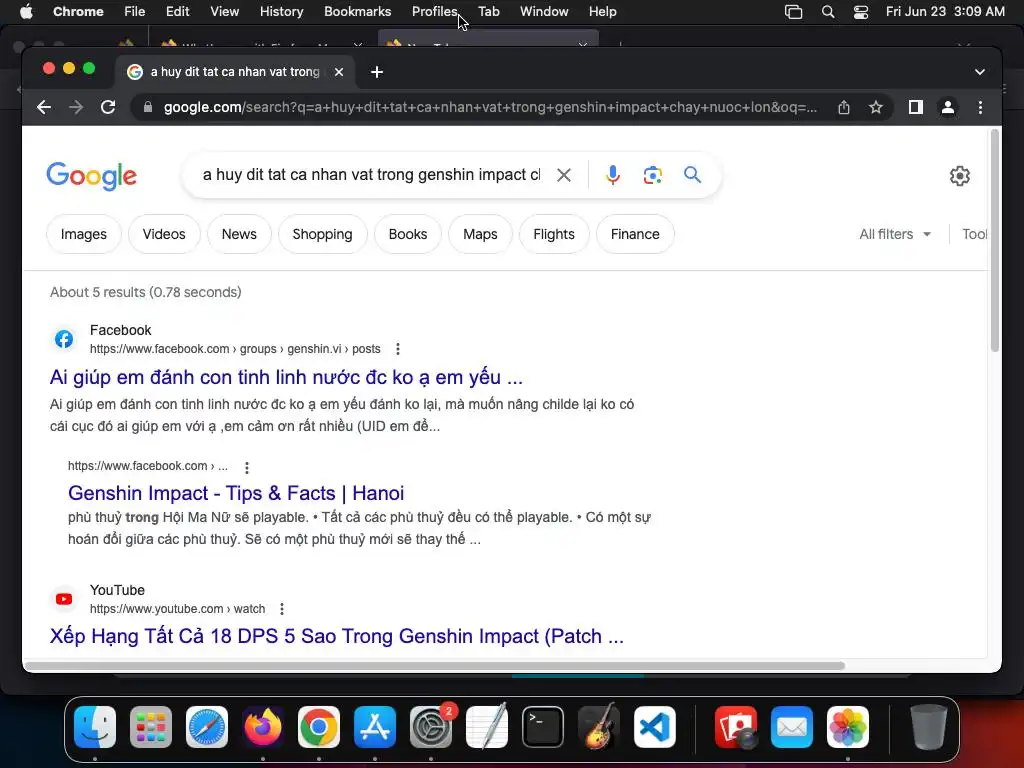Screen dimensions: 1024x768
Task: Open the File menu
Action: [135, 12]
